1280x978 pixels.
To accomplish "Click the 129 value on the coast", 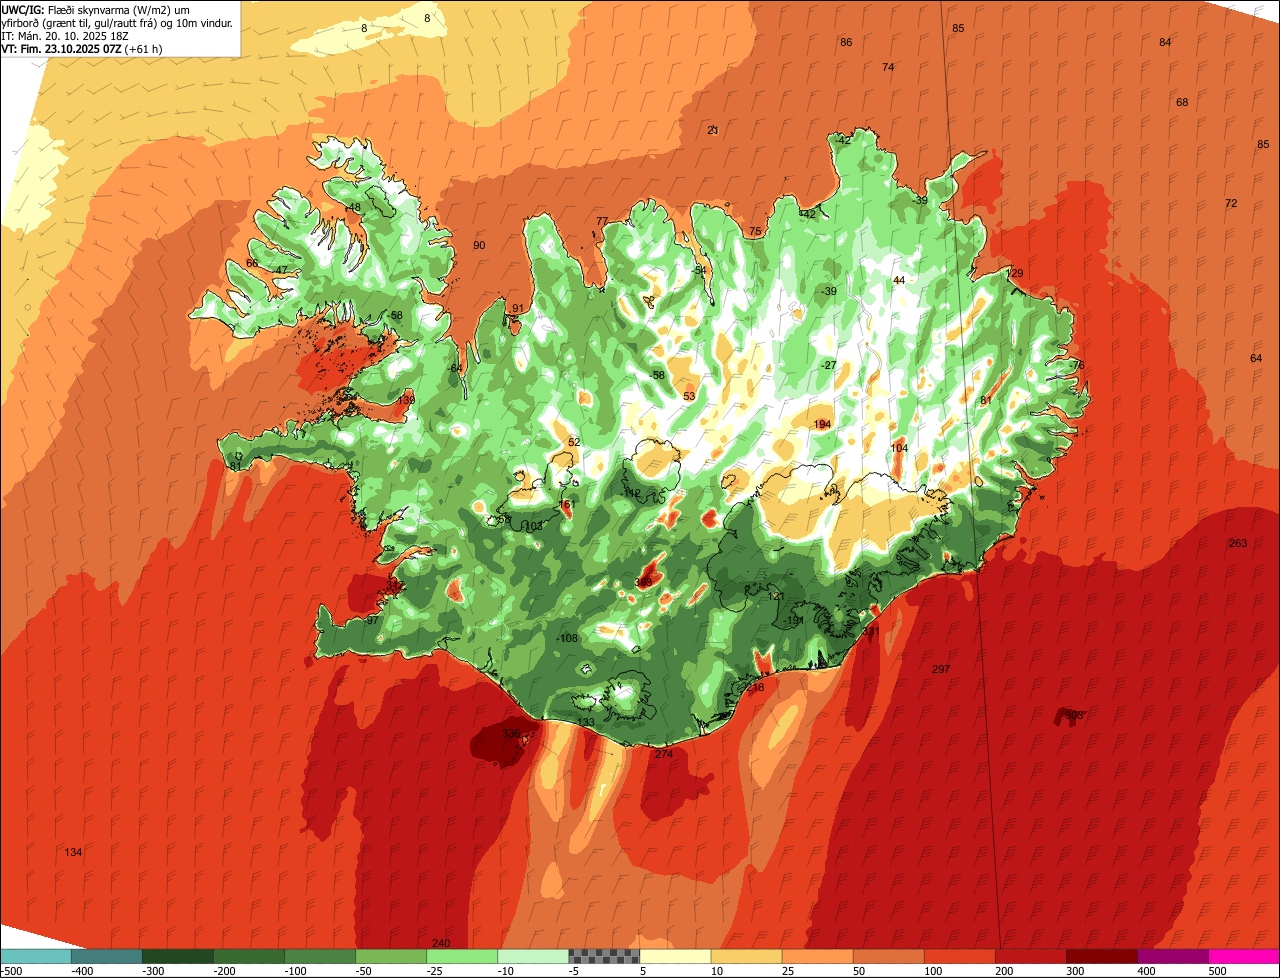I will pos(1015,273).
